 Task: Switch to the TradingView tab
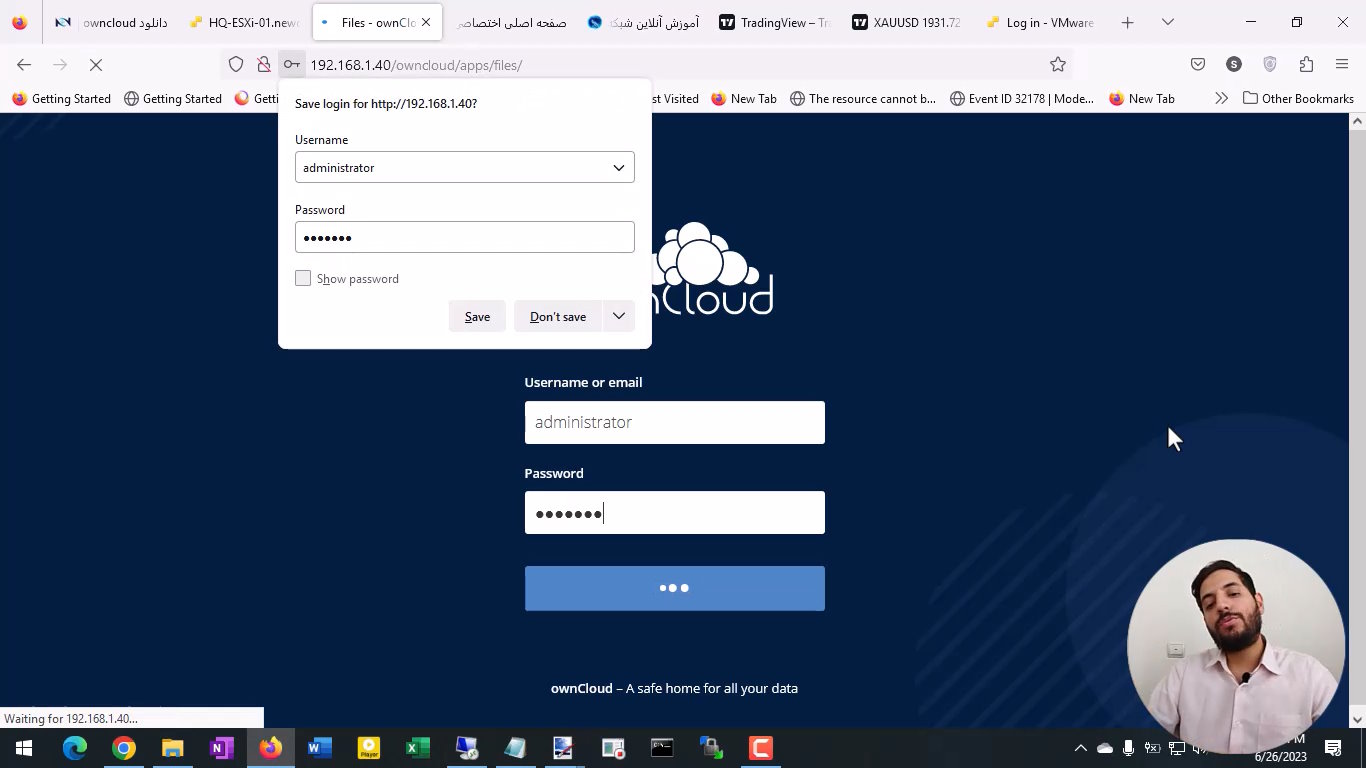(x=775, y=22)
